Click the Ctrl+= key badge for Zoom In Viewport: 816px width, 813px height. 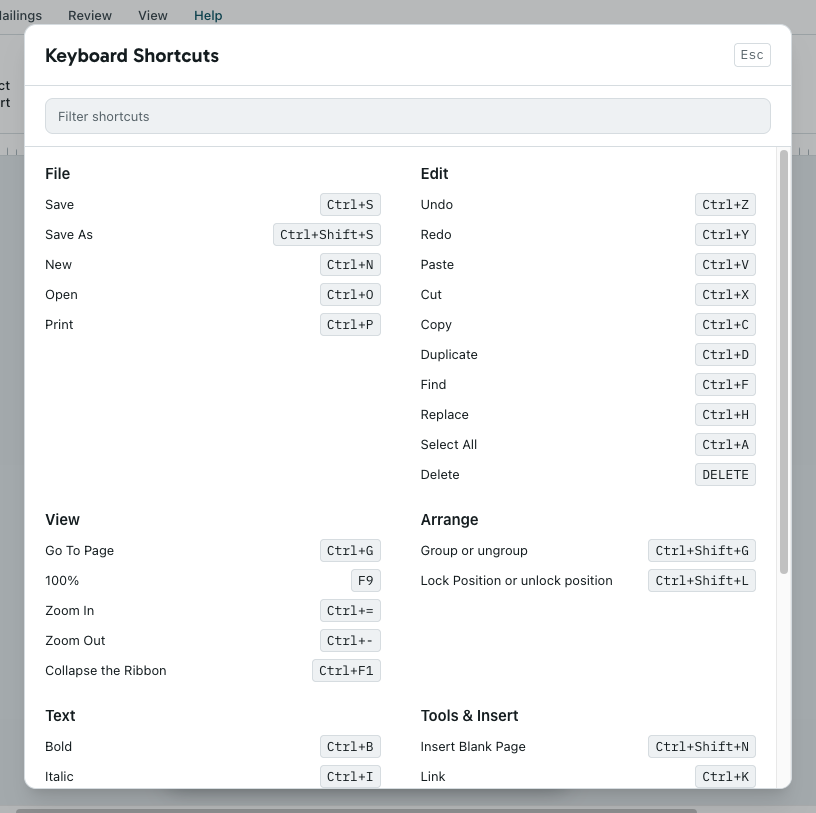click(350, 611)
